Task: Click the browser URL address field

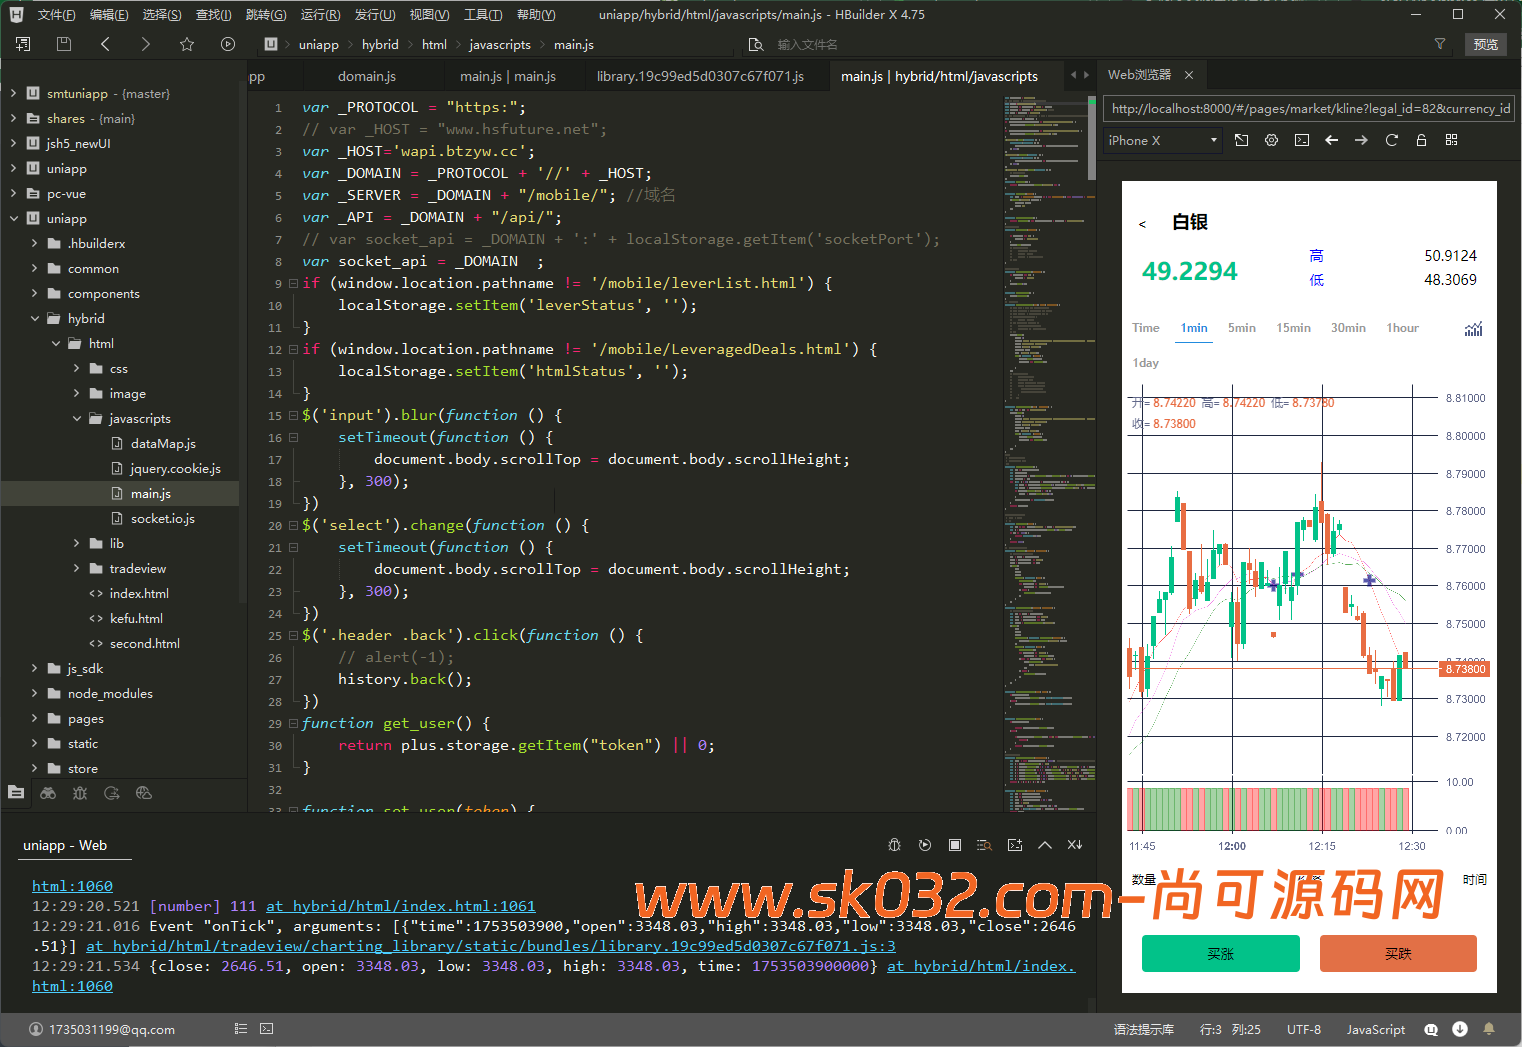Action: coord(1309,108)
